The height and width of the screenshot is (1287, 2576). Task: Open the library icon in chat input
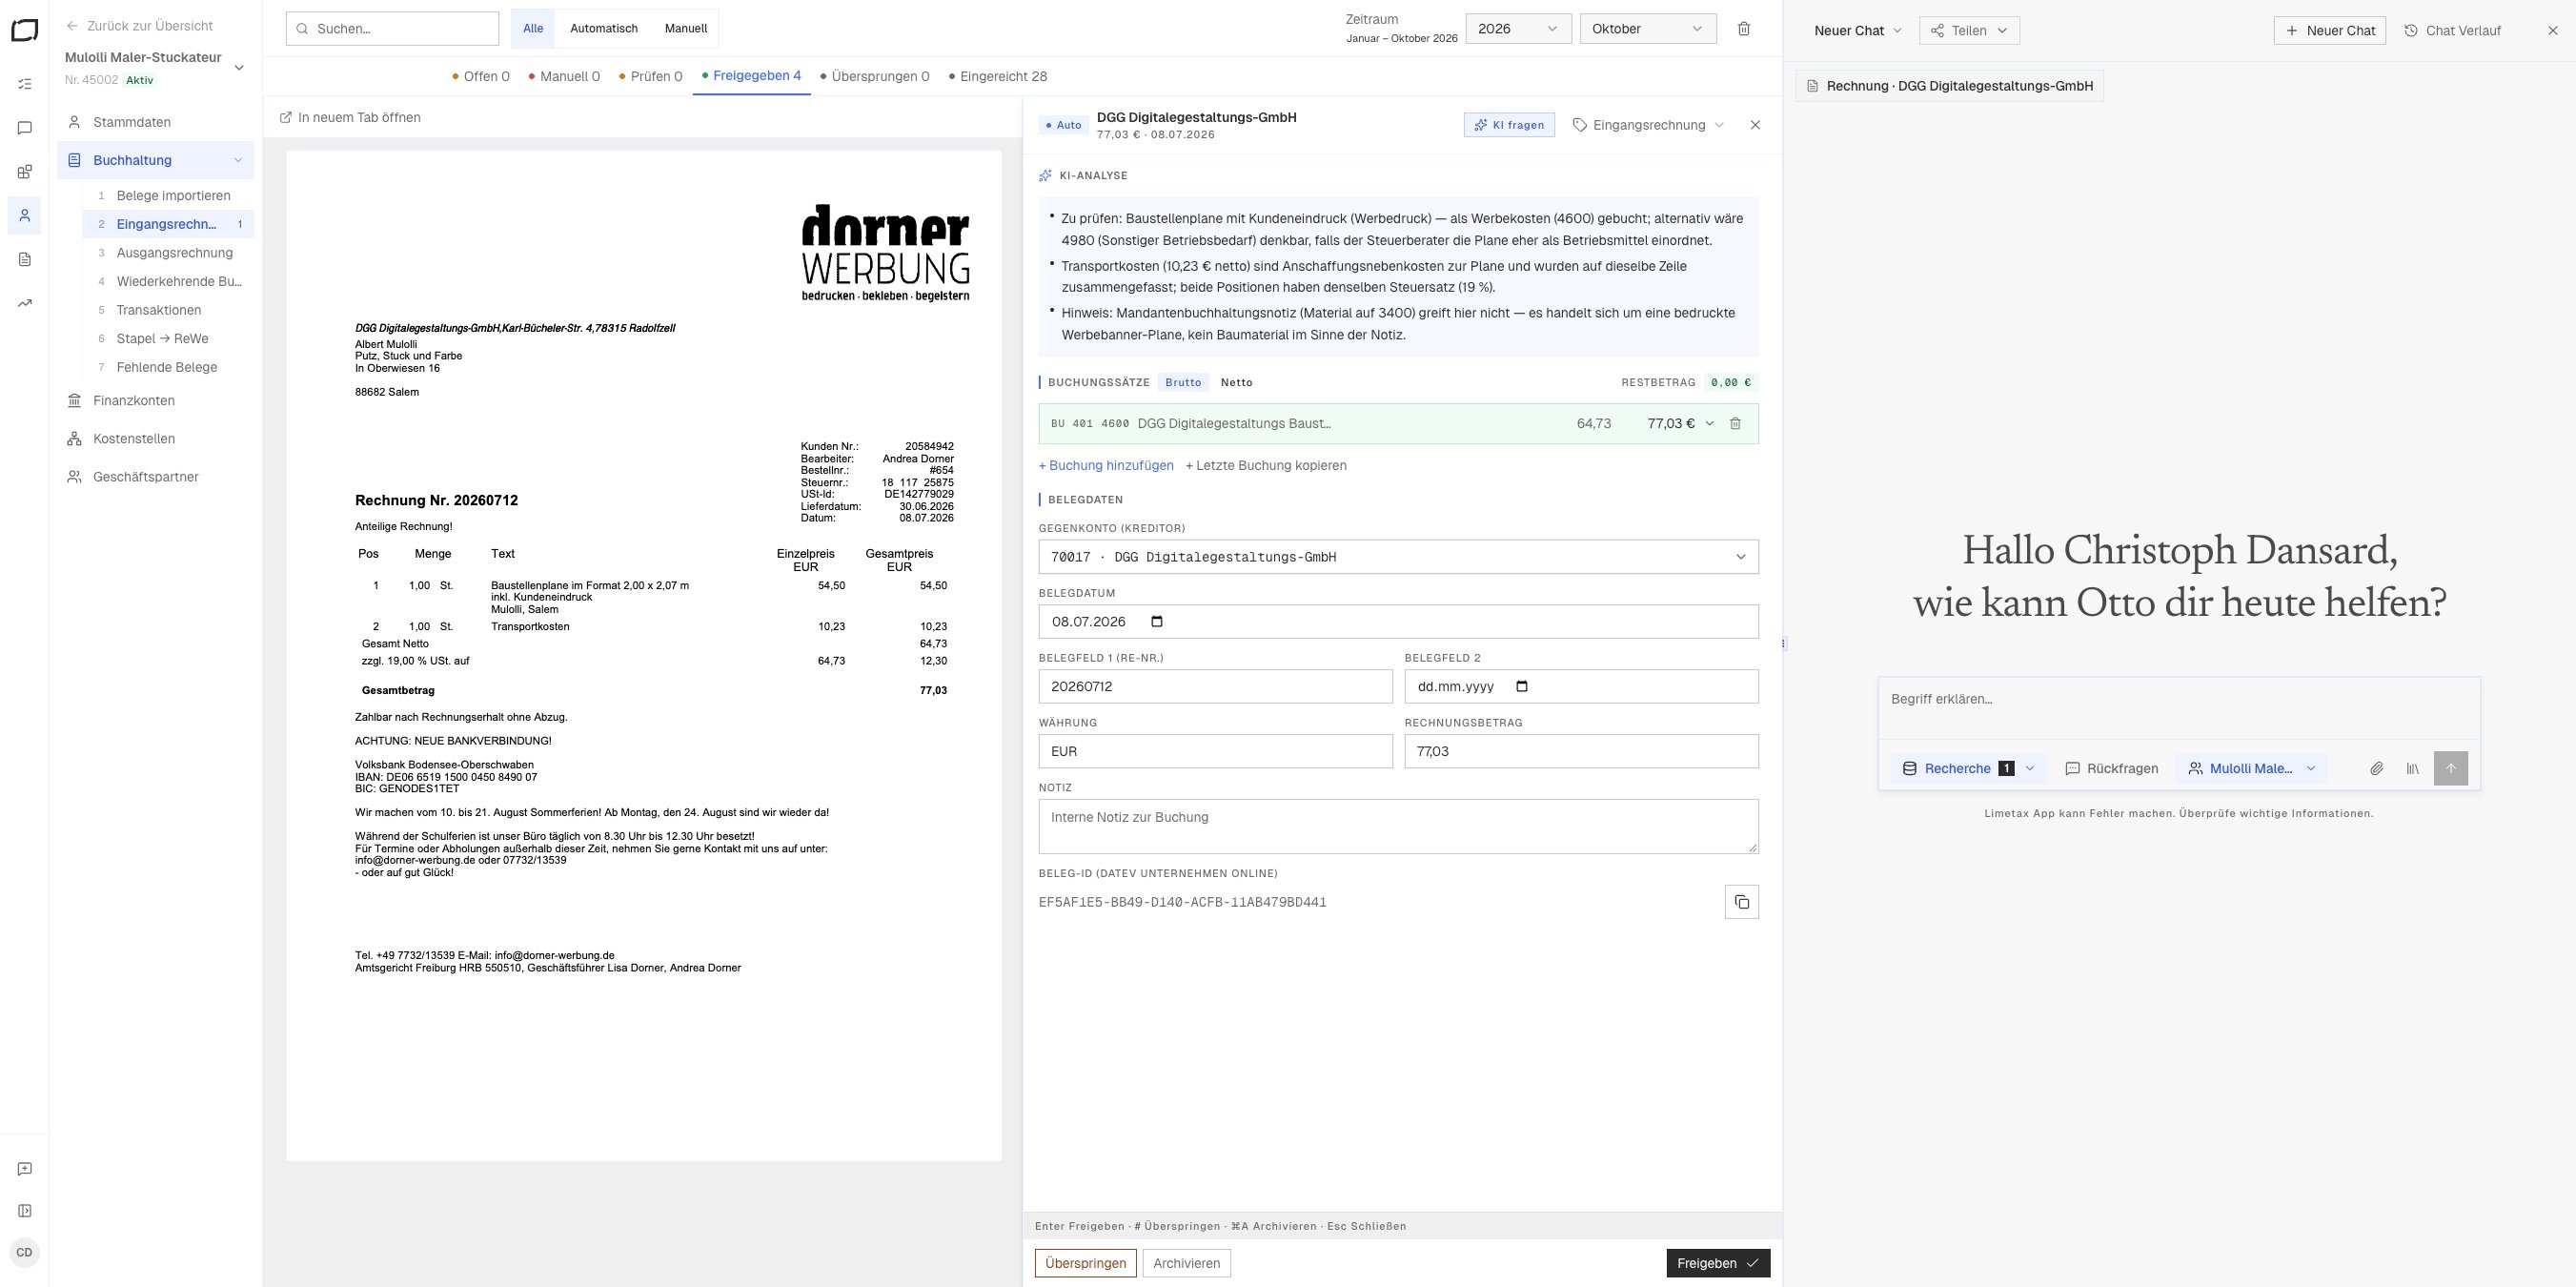pyautogui.click(x=2413, y=768)
